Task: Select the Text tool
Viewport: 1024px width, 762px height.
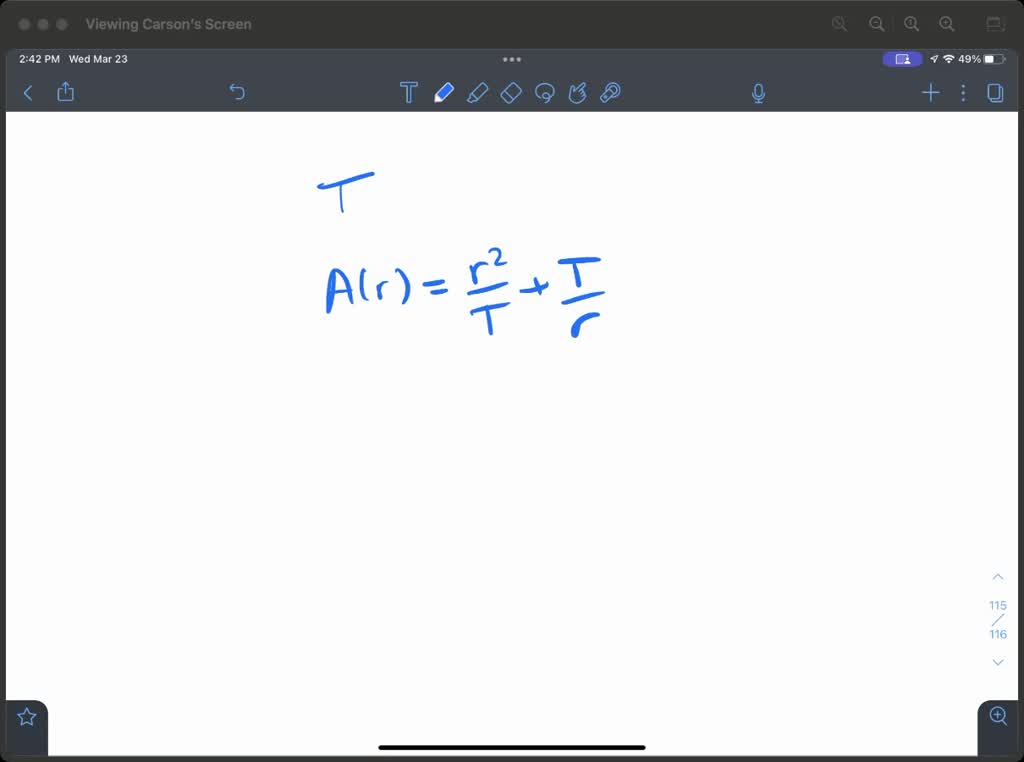Action: [x=408, y=92]
